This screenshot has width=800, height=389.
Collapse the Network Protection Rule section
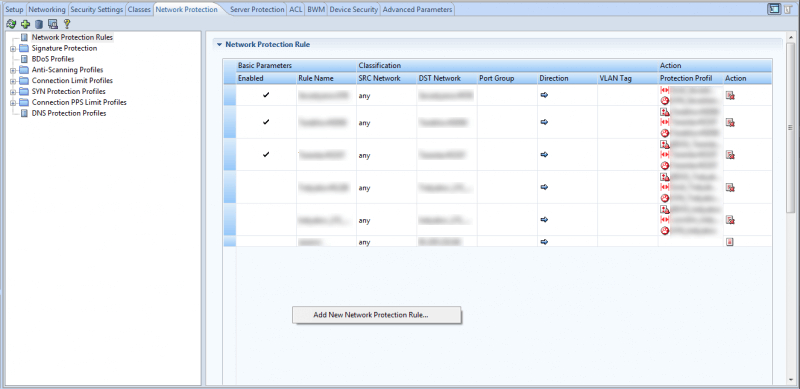219,44
